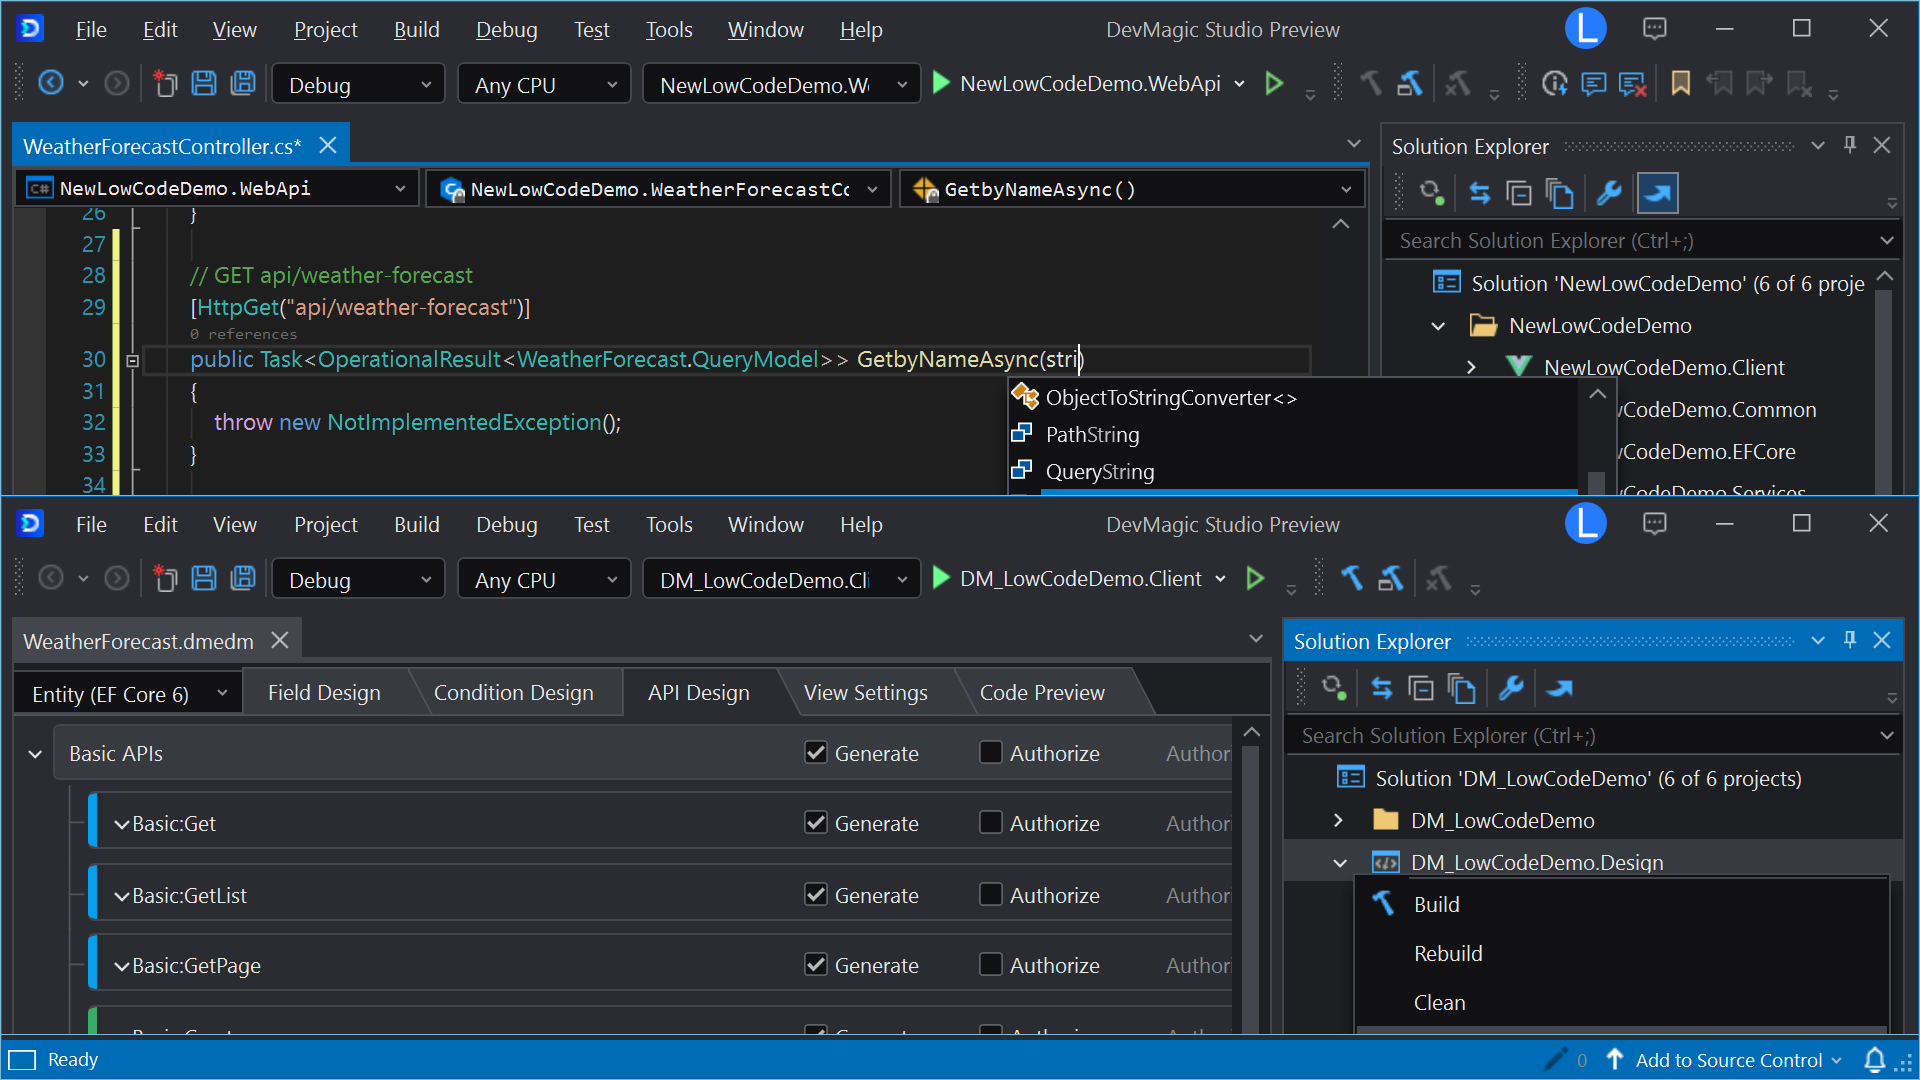
Task: Toggle Generate checkbox for Basic APIs
Action: pyautogui.click(x=816, y=752)
